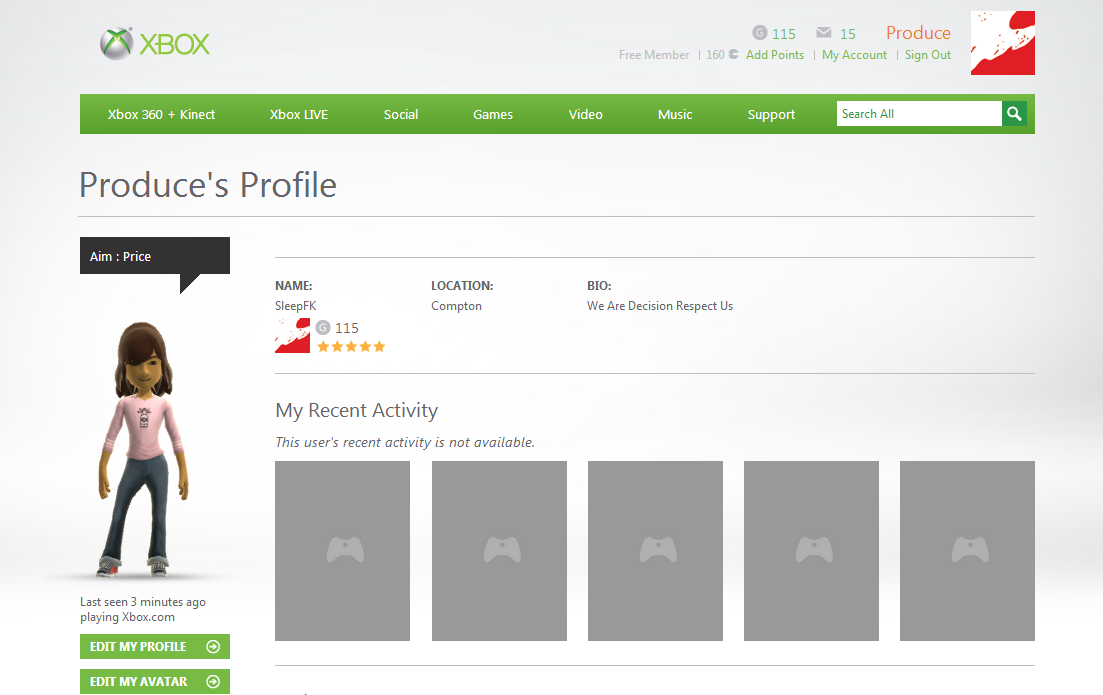The width and height of the screenshot is (1103, 695).
Task: Click the Microsoft Points coin icon
Action: coord(734,54)
